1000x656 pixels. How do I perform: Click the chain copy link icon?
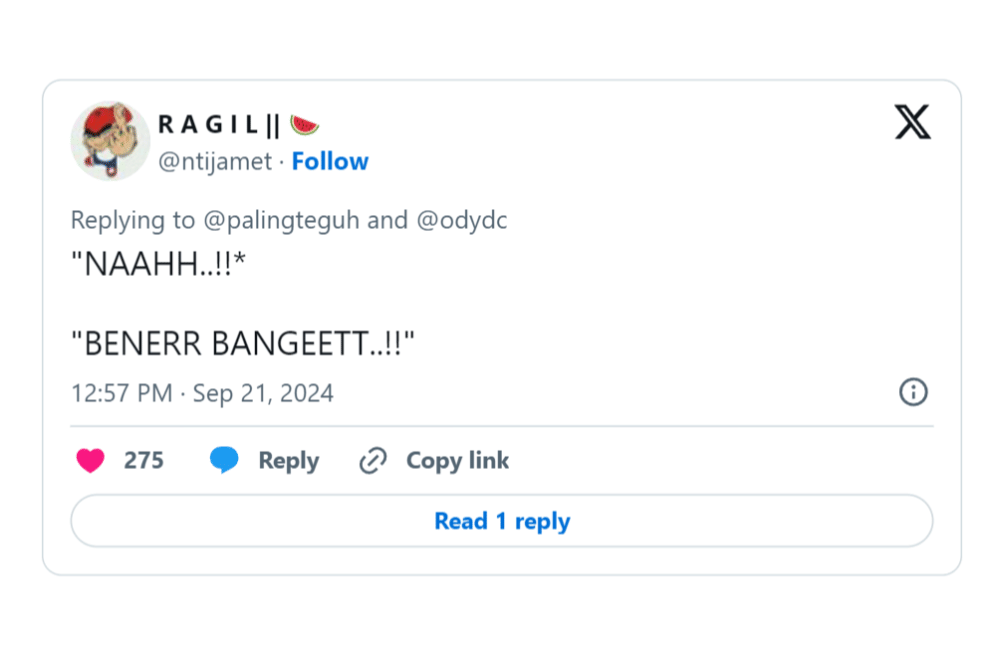(373, 461)
